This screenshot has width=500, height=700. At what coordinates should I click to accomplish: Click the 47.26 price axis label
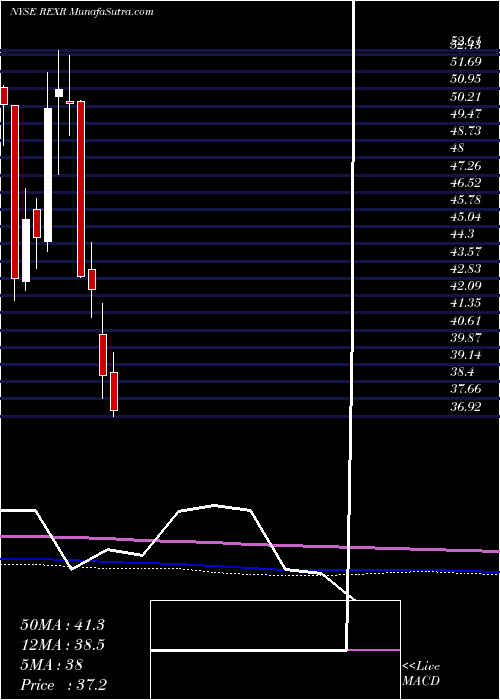pos(465,166)
